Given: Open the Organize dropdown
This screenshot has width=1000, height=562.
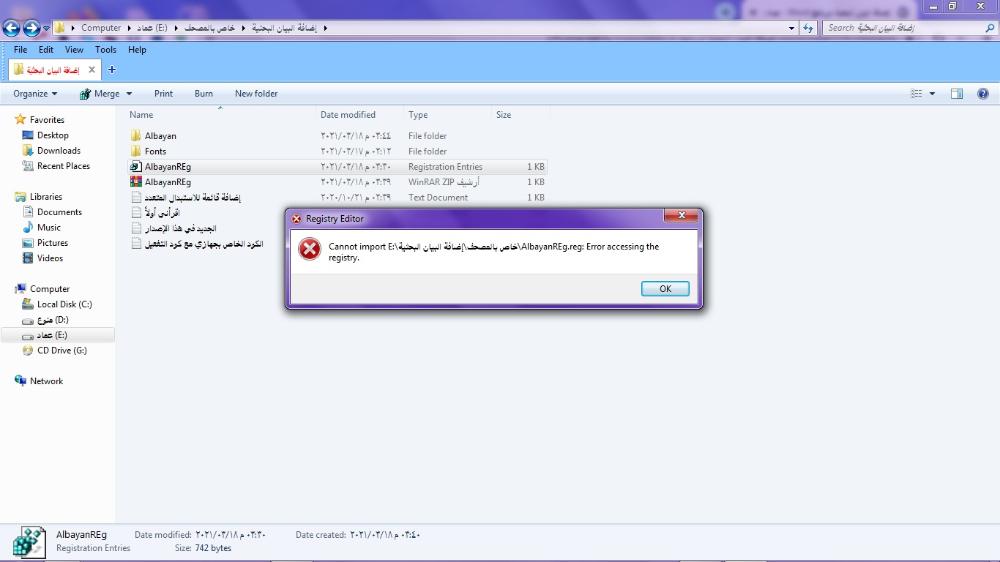Looking at the screenshot, I should 35,93.
